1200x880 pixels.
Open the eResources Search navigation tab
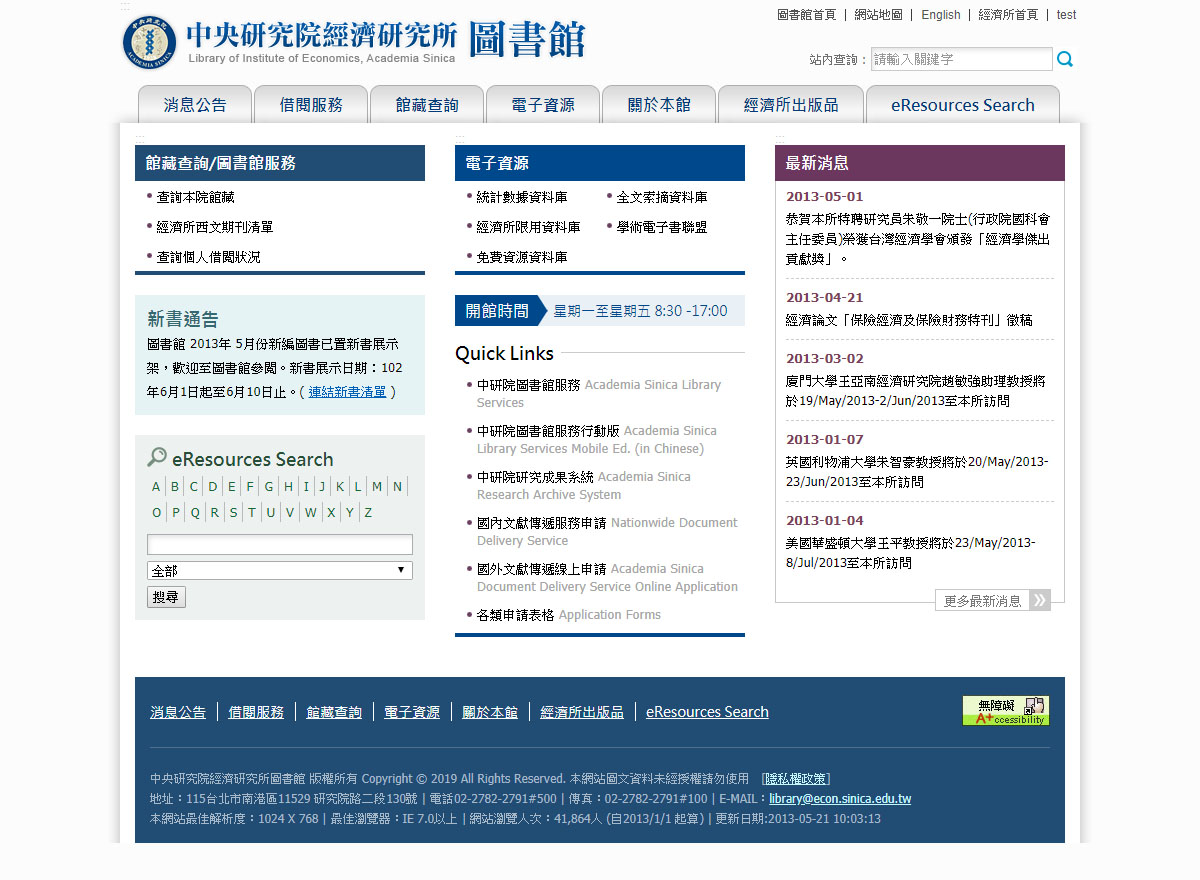coord(963,105)
